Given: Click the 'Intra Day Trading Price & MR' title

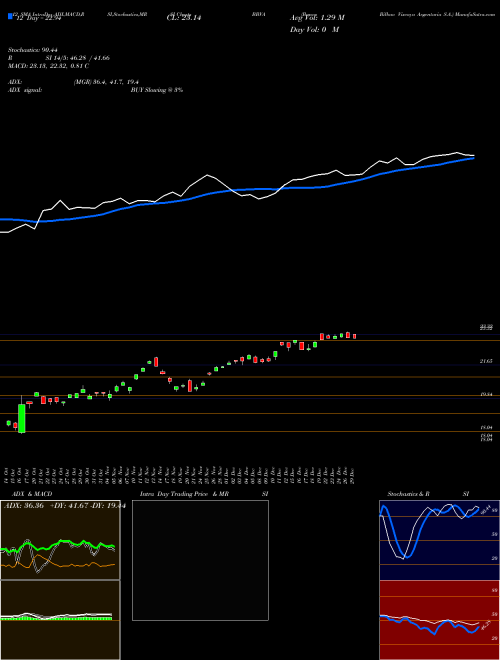Looking at the screenshot, I should click(x=184, y=494).
